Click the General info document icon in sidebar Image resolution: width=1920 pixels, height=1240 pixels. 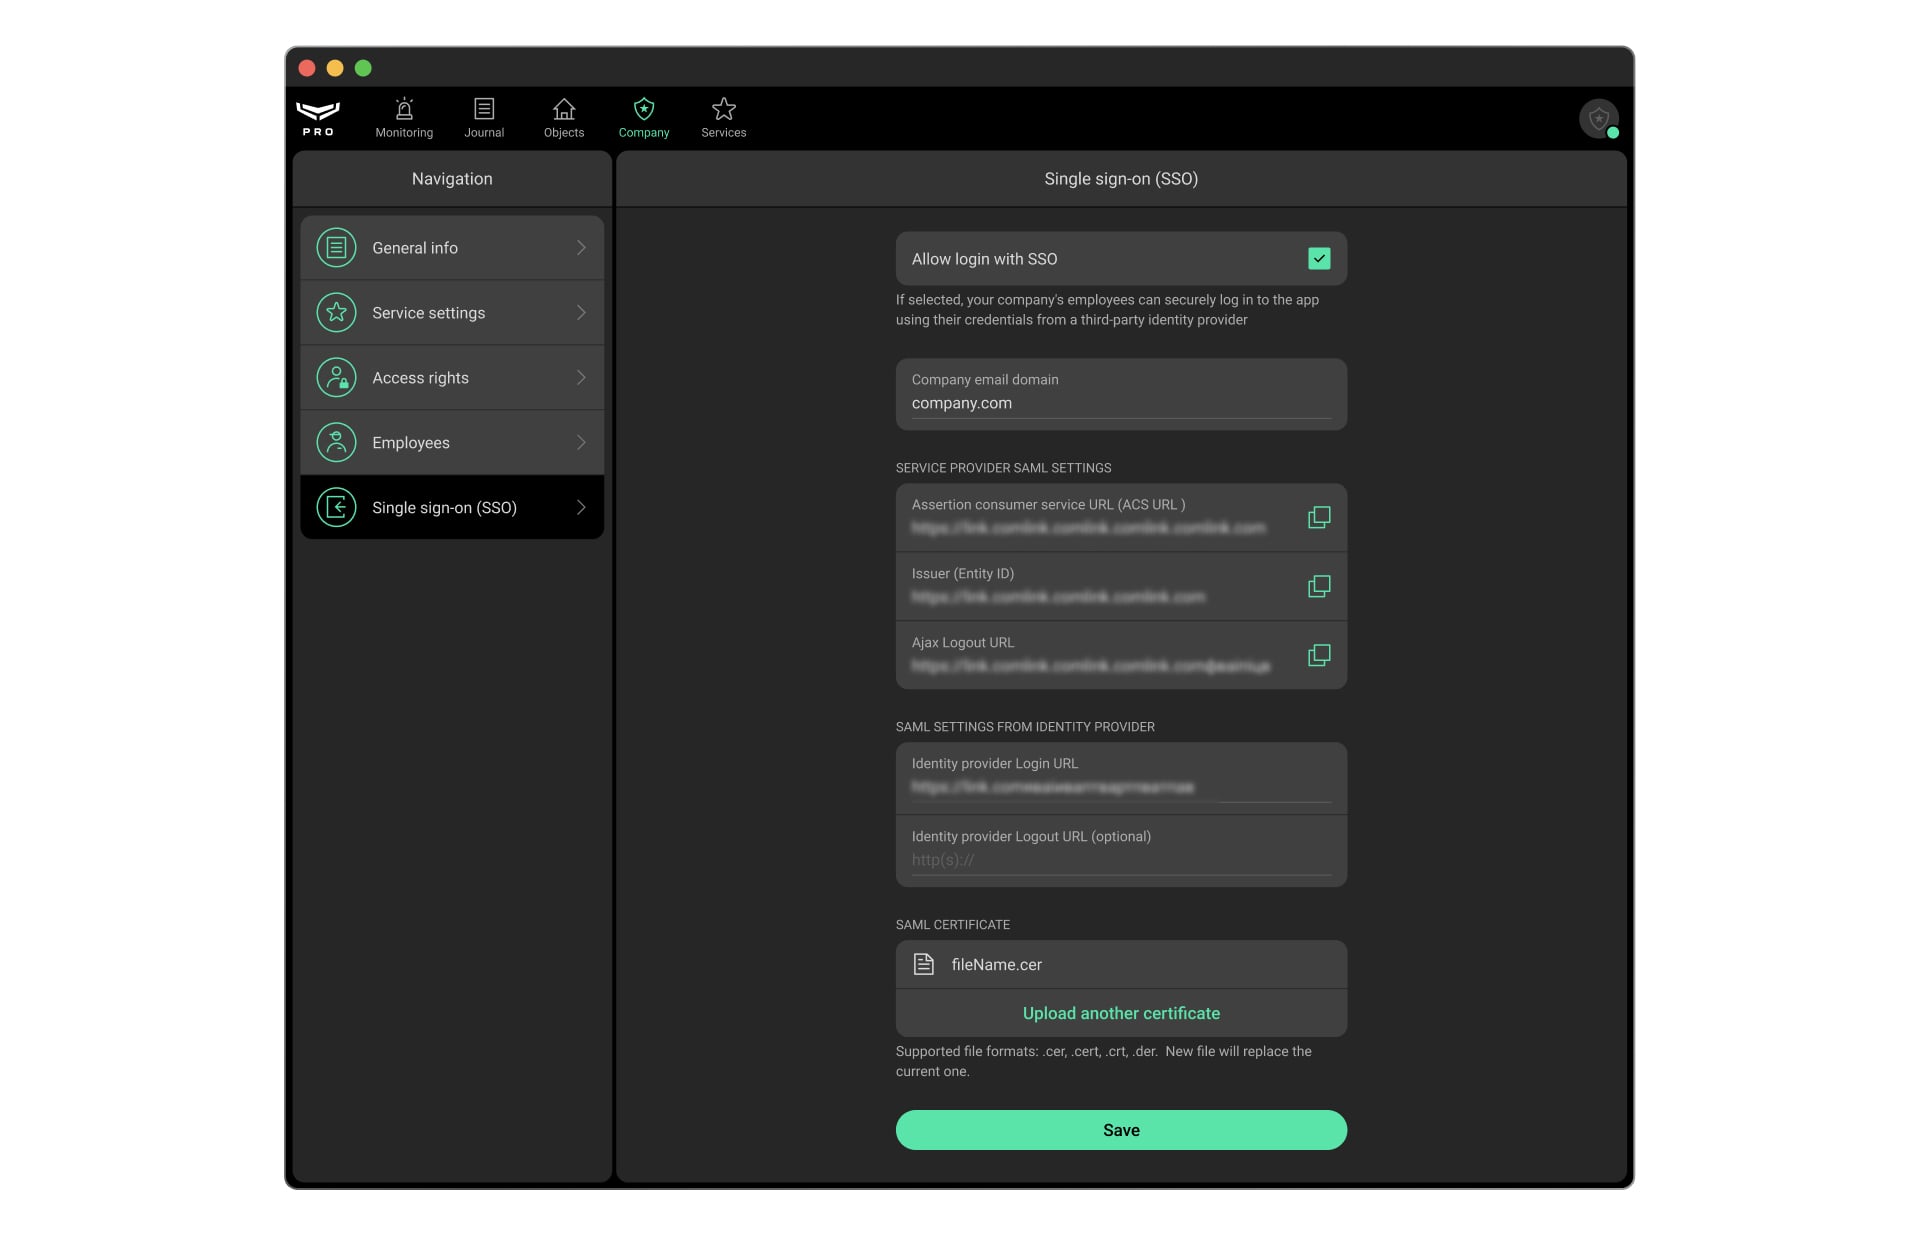tap(336, 247)
